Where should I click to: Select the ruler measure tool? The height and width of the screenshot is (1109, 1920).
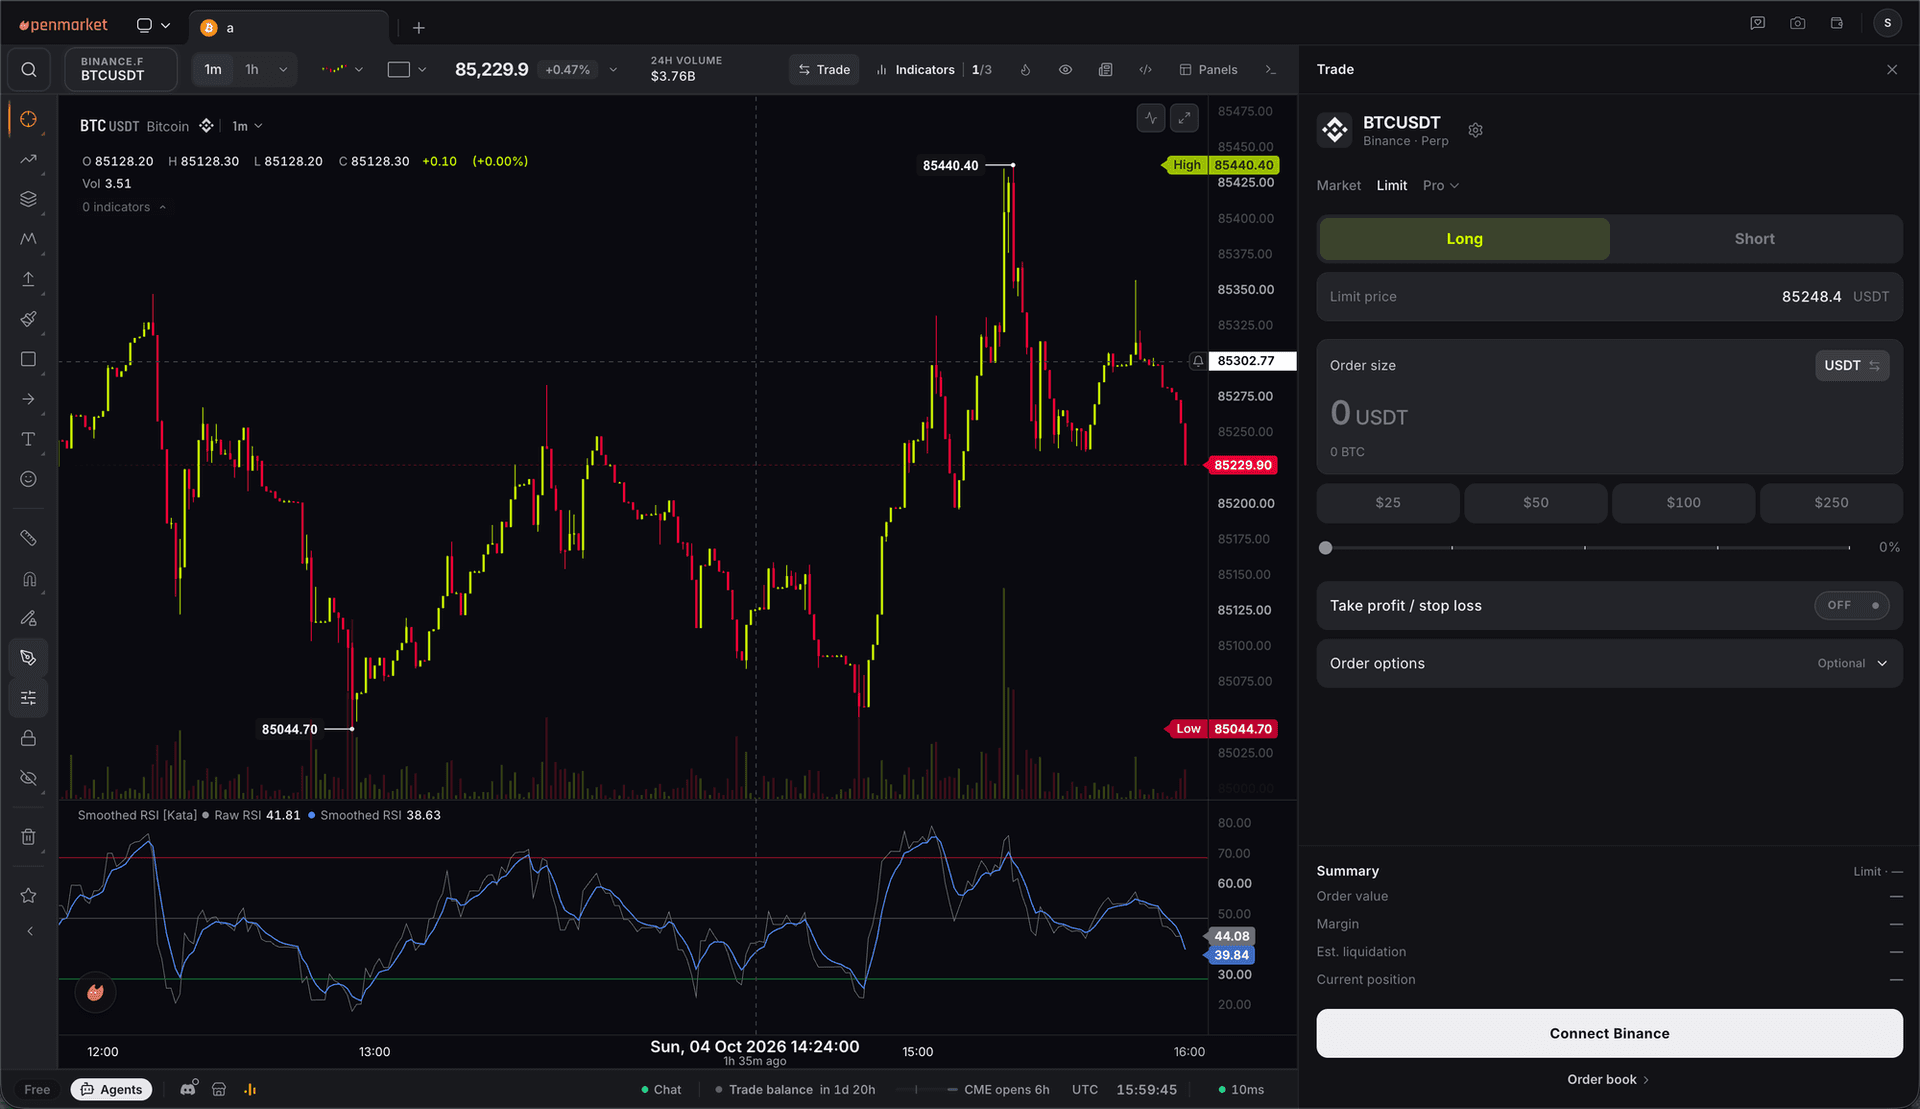pyautogui.click(x=28, y=538)
